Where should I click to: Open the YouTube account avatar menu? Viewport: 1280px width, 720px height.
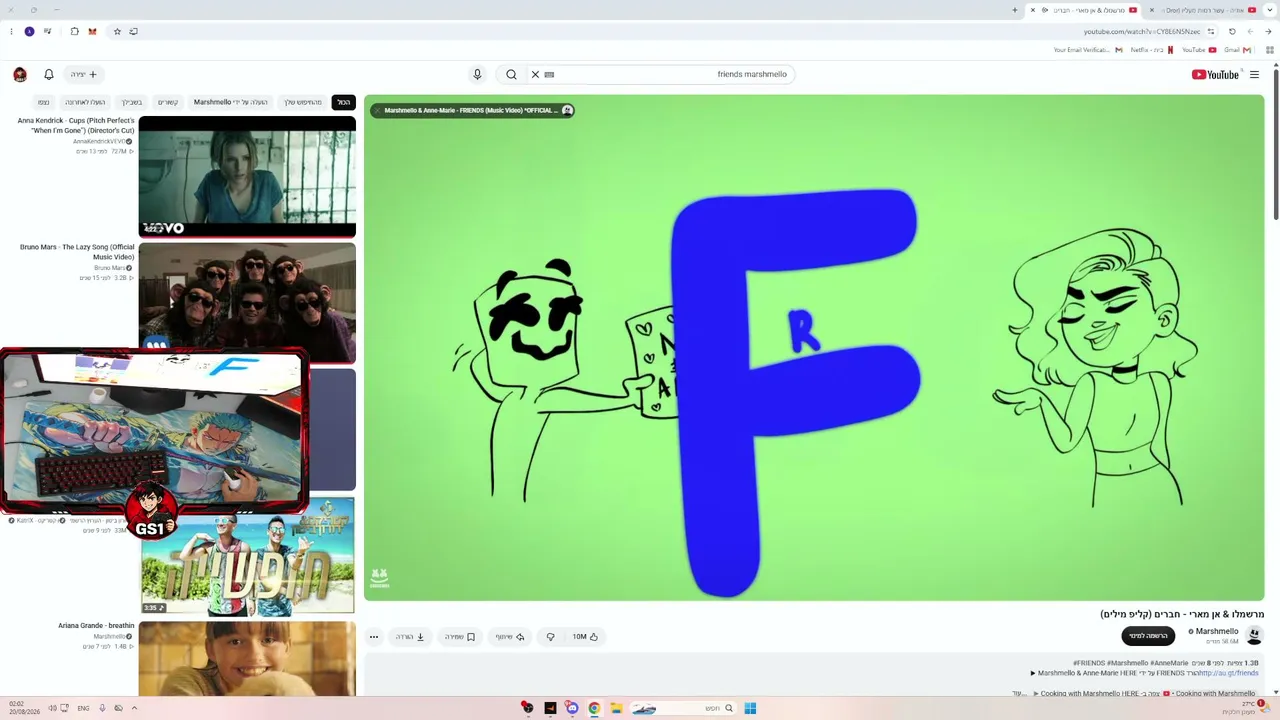(20, 74)
